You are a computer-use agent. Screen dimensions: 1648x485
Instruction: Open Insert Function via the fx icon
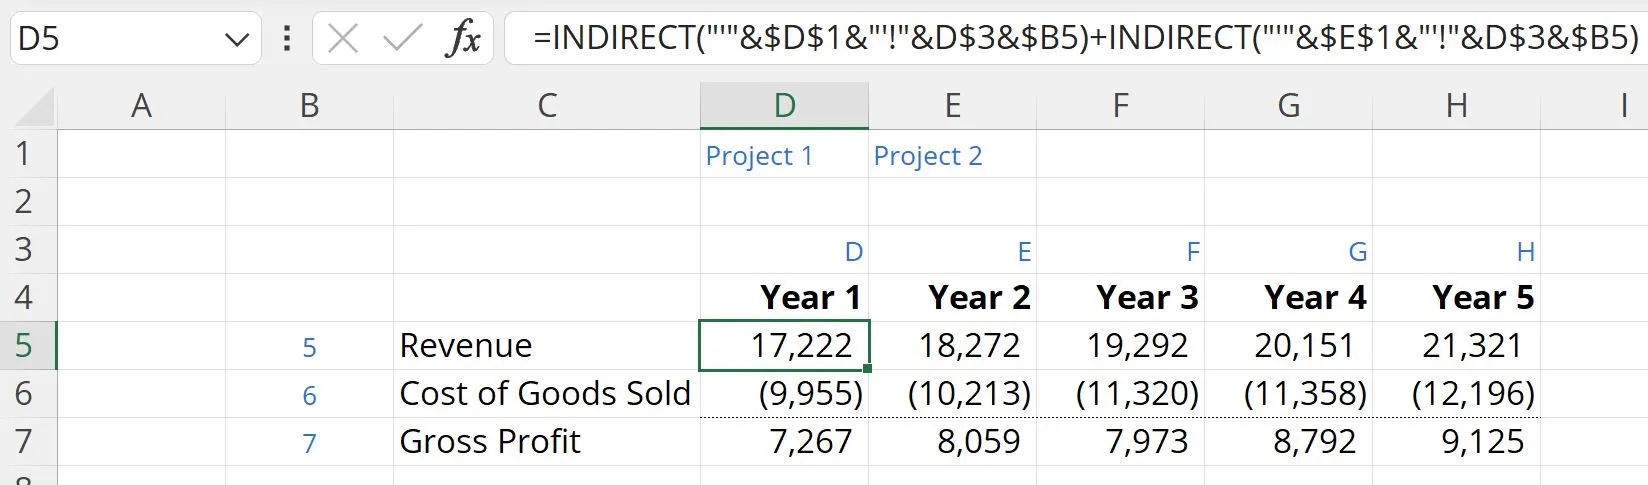coord(464,39)
